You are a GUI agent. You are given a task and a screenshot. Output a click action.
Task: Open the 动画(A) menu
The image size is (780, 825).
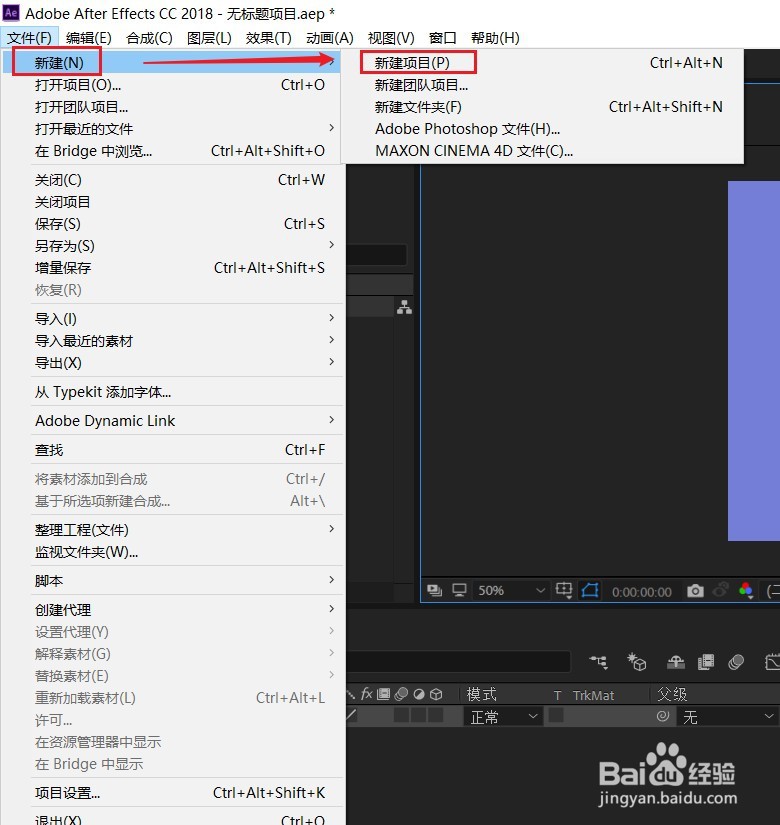coord(329,38)
